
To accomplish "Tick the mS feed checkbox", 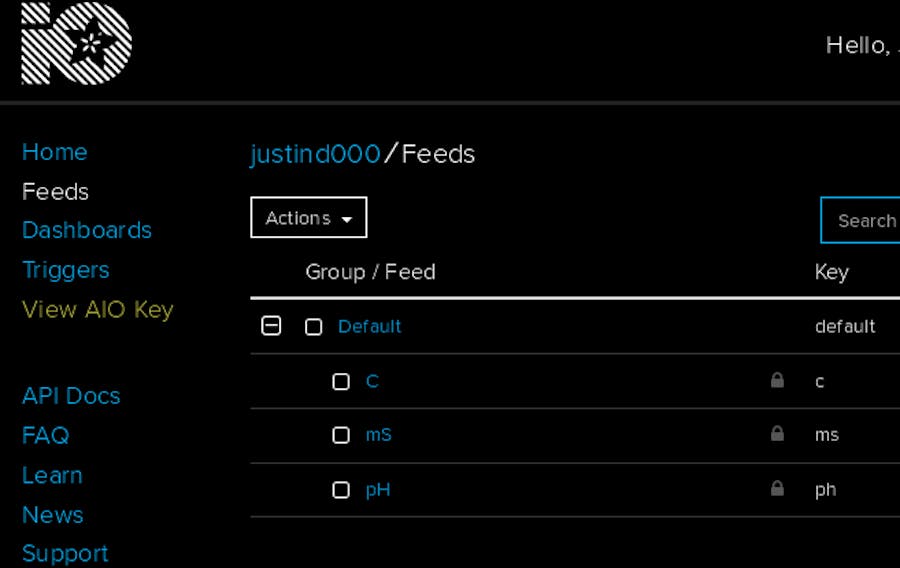I will point(341,436).
